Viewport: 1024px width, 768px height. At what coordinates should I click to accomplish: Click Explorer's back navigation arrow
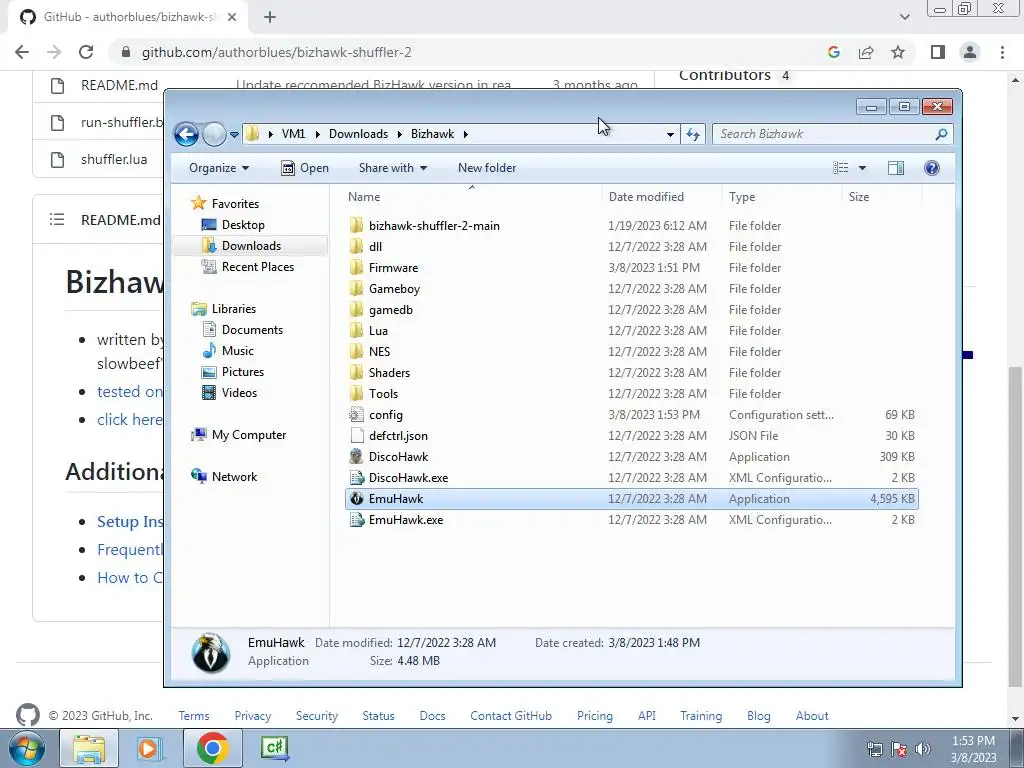(x=186, y=135)
